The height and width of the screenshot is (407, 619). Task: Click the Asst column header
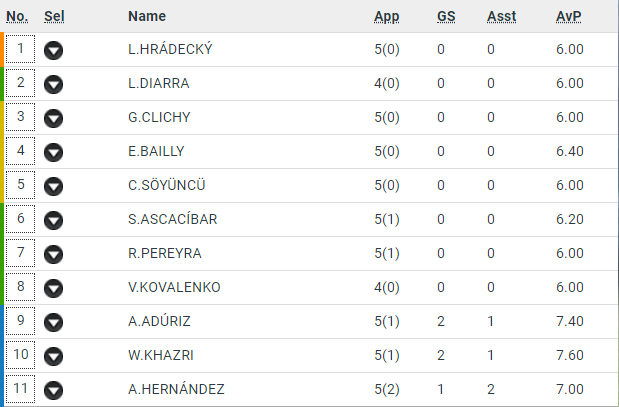click(501, 16)
